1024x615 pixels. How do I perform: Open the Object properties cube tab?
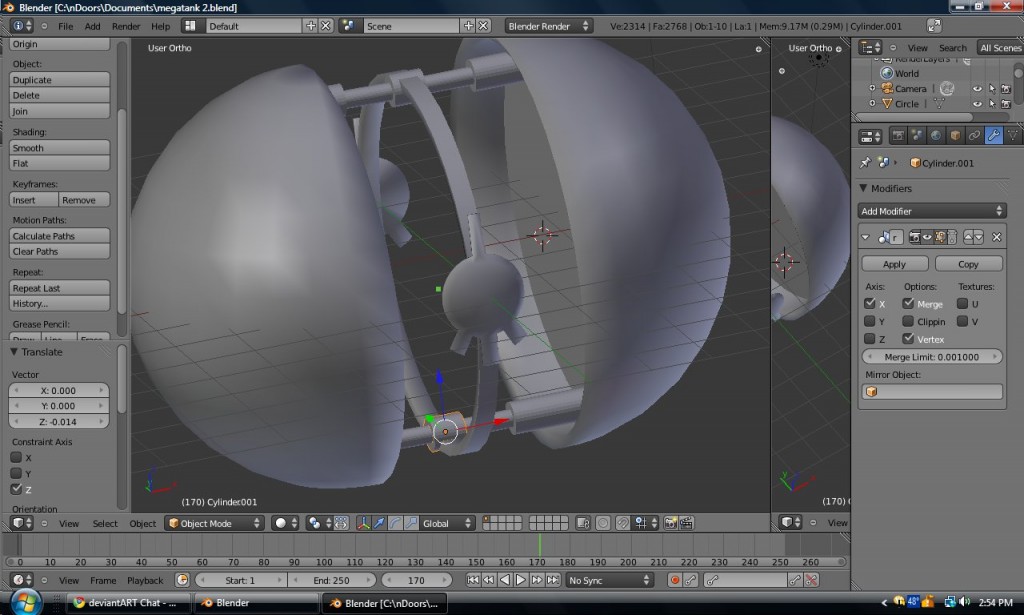[955, 135]
